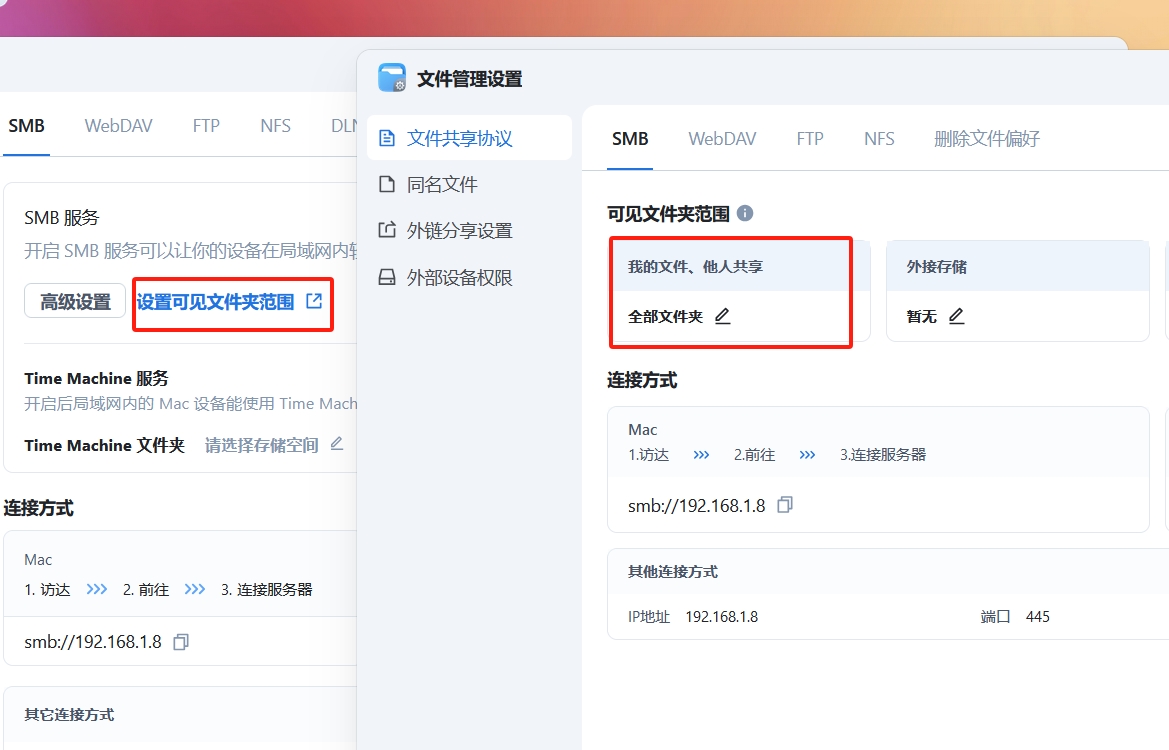Edit 全部文件夹 with the pencil icon
1169x750 pixels.
(722, 316)
